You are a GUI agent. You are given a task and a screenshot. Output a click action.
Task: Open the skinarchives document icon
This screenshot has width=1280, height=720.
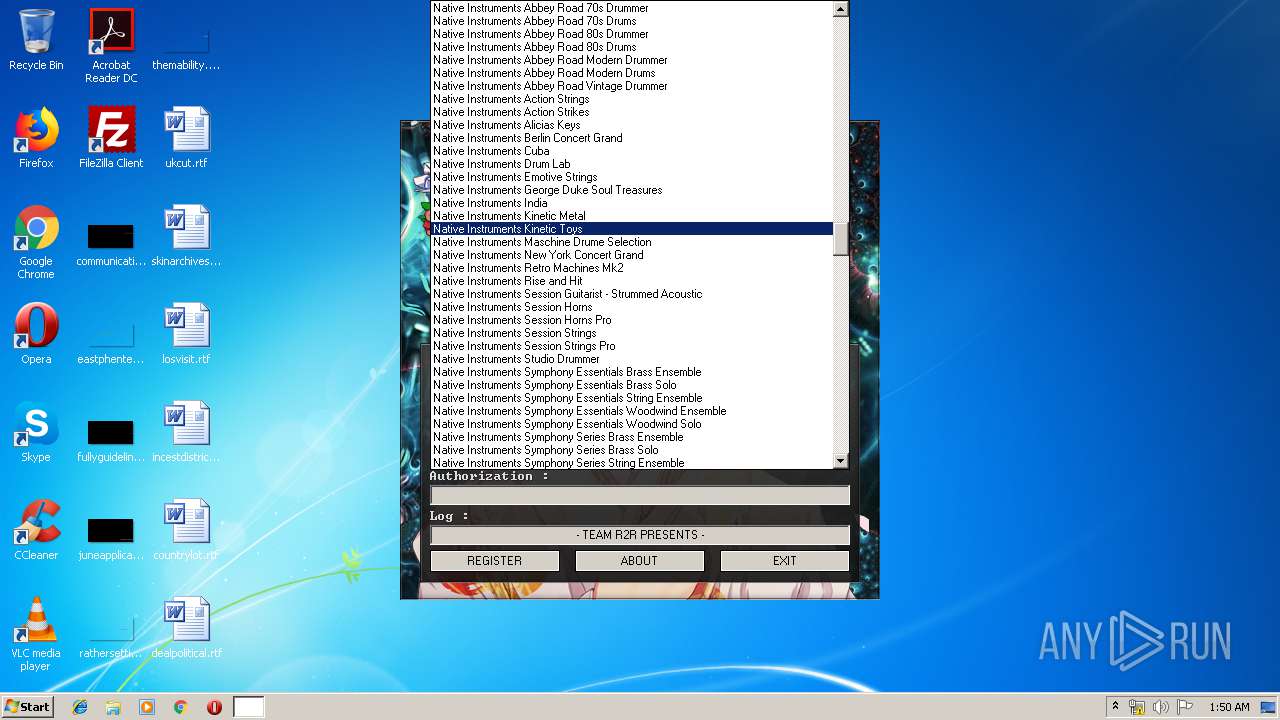tap(186, 236)
